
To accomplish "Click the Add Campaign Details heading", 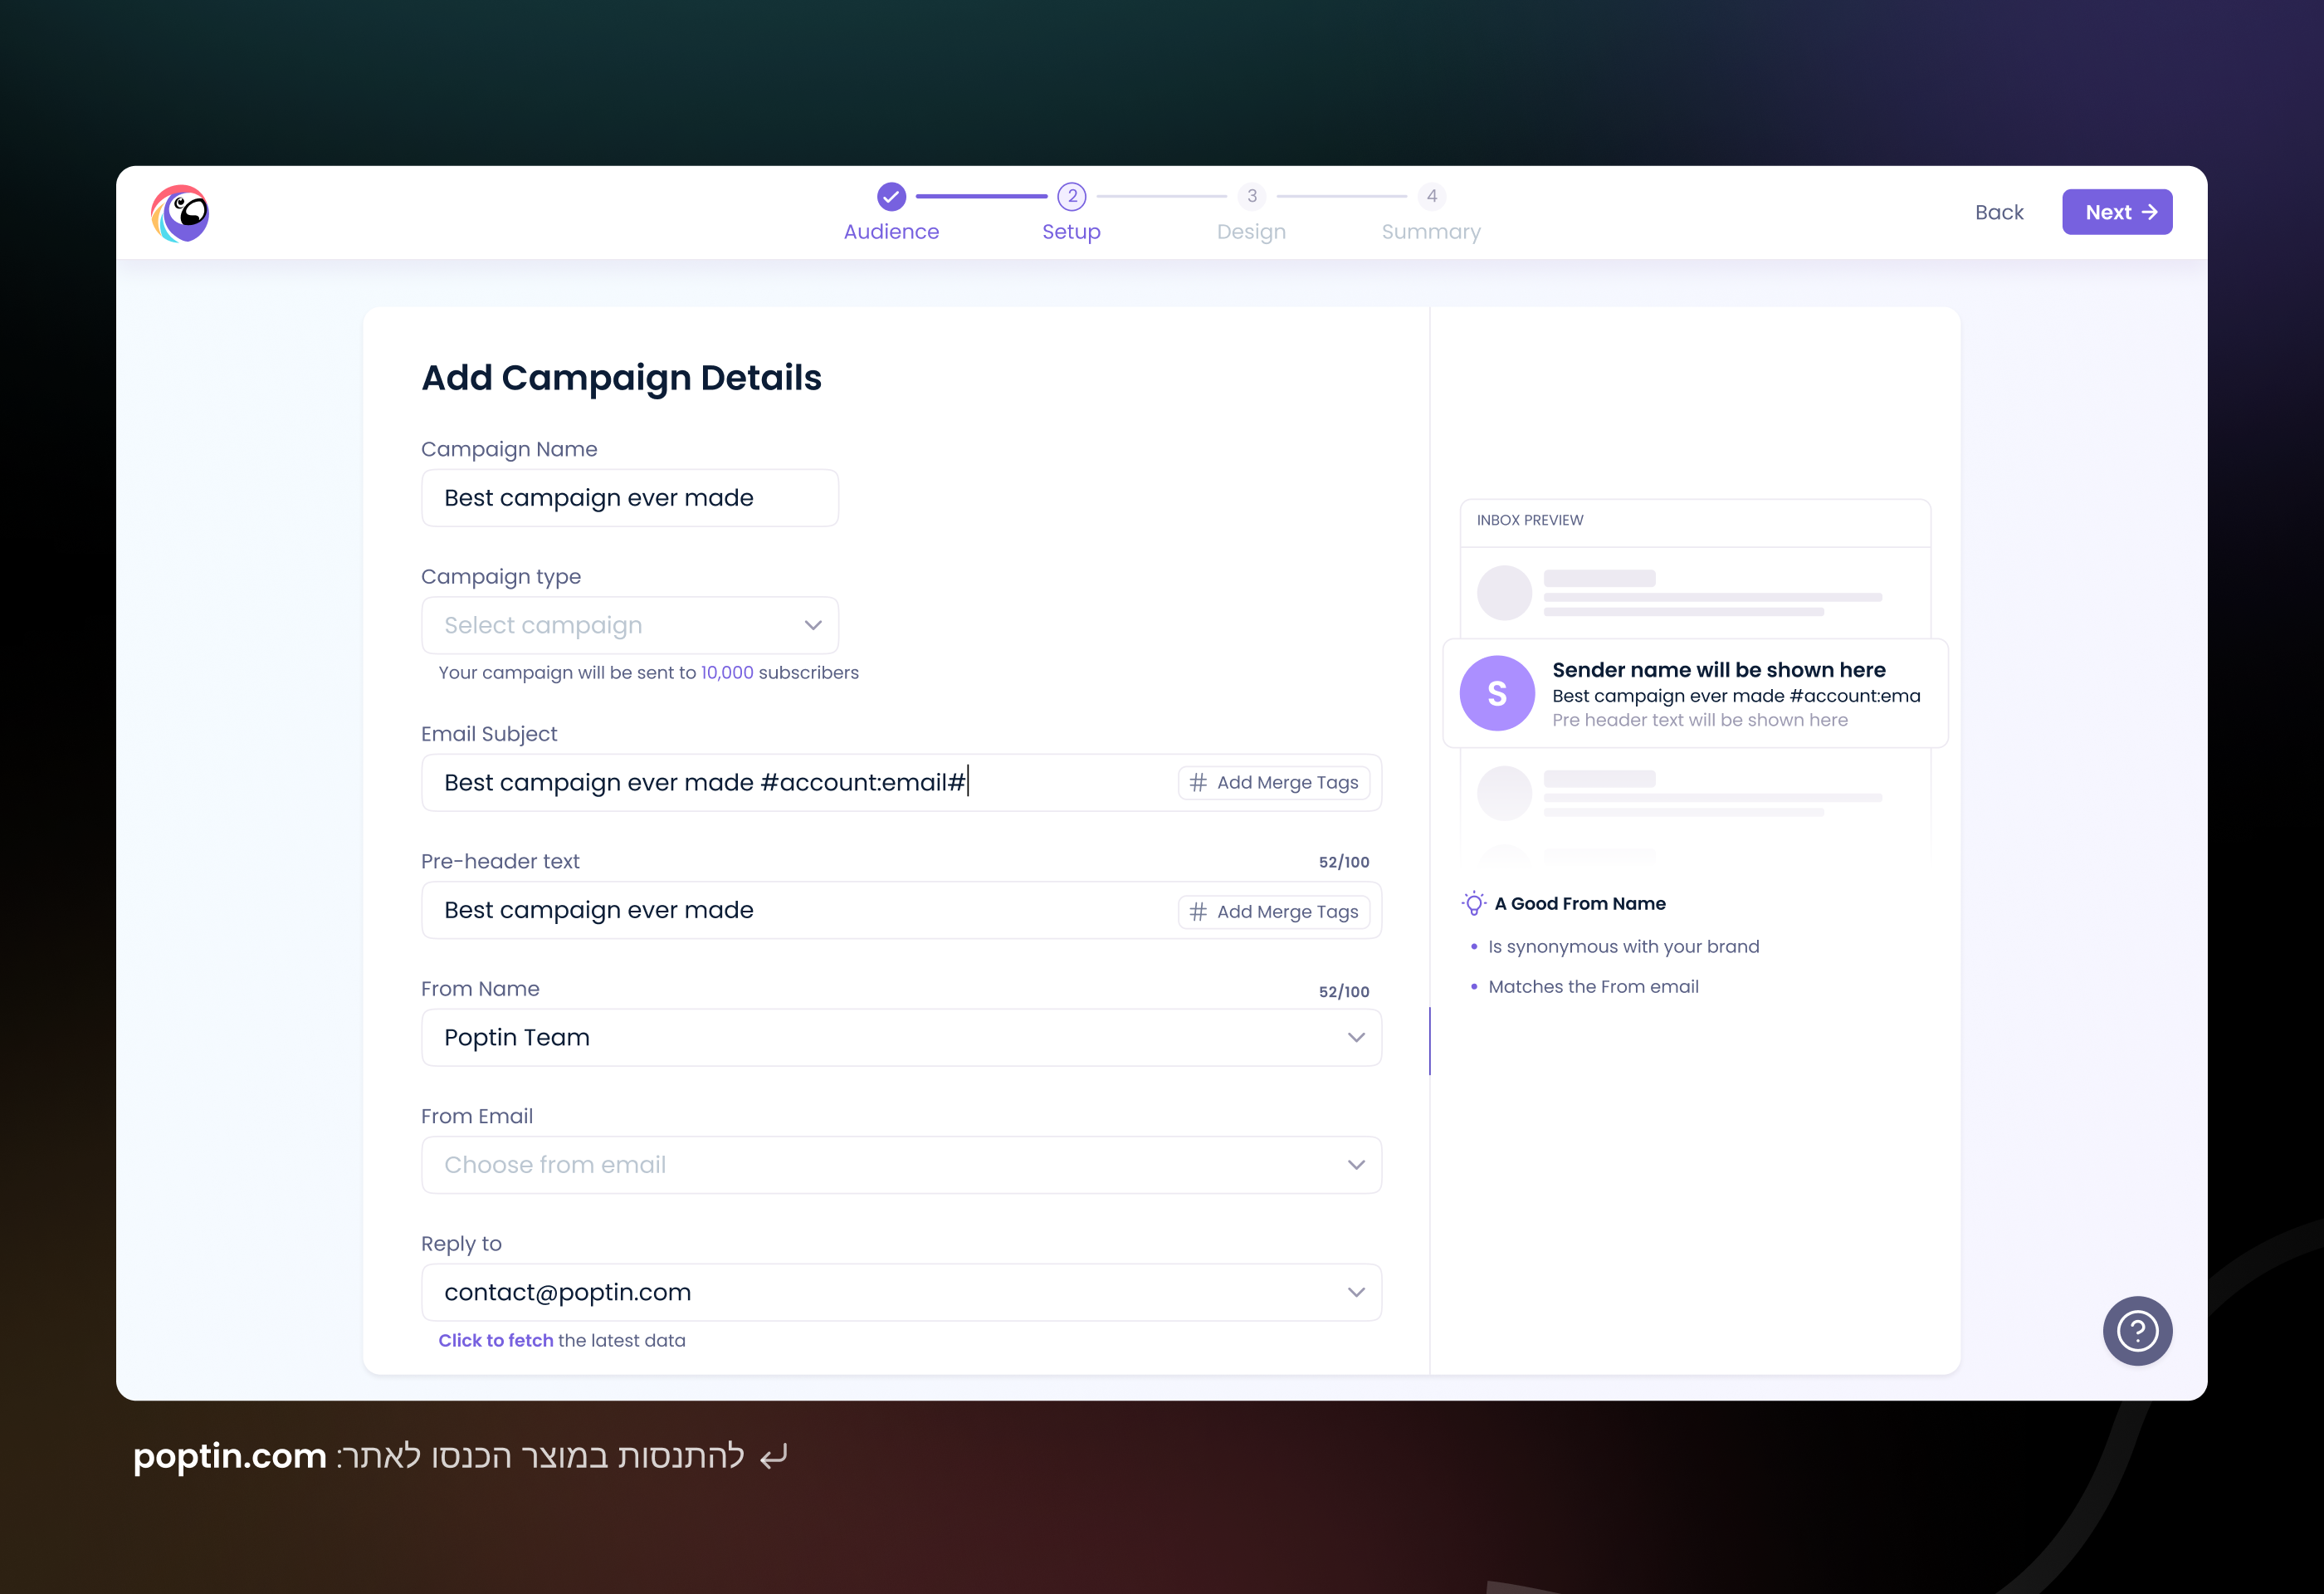I will pyautogui.click(x=621, y=378).
